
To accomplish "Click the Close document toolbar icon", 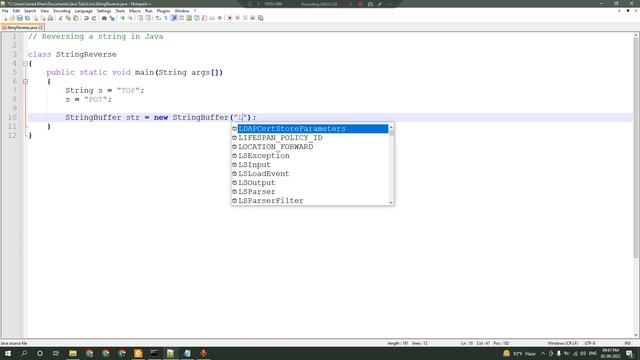I will [35, 18].
